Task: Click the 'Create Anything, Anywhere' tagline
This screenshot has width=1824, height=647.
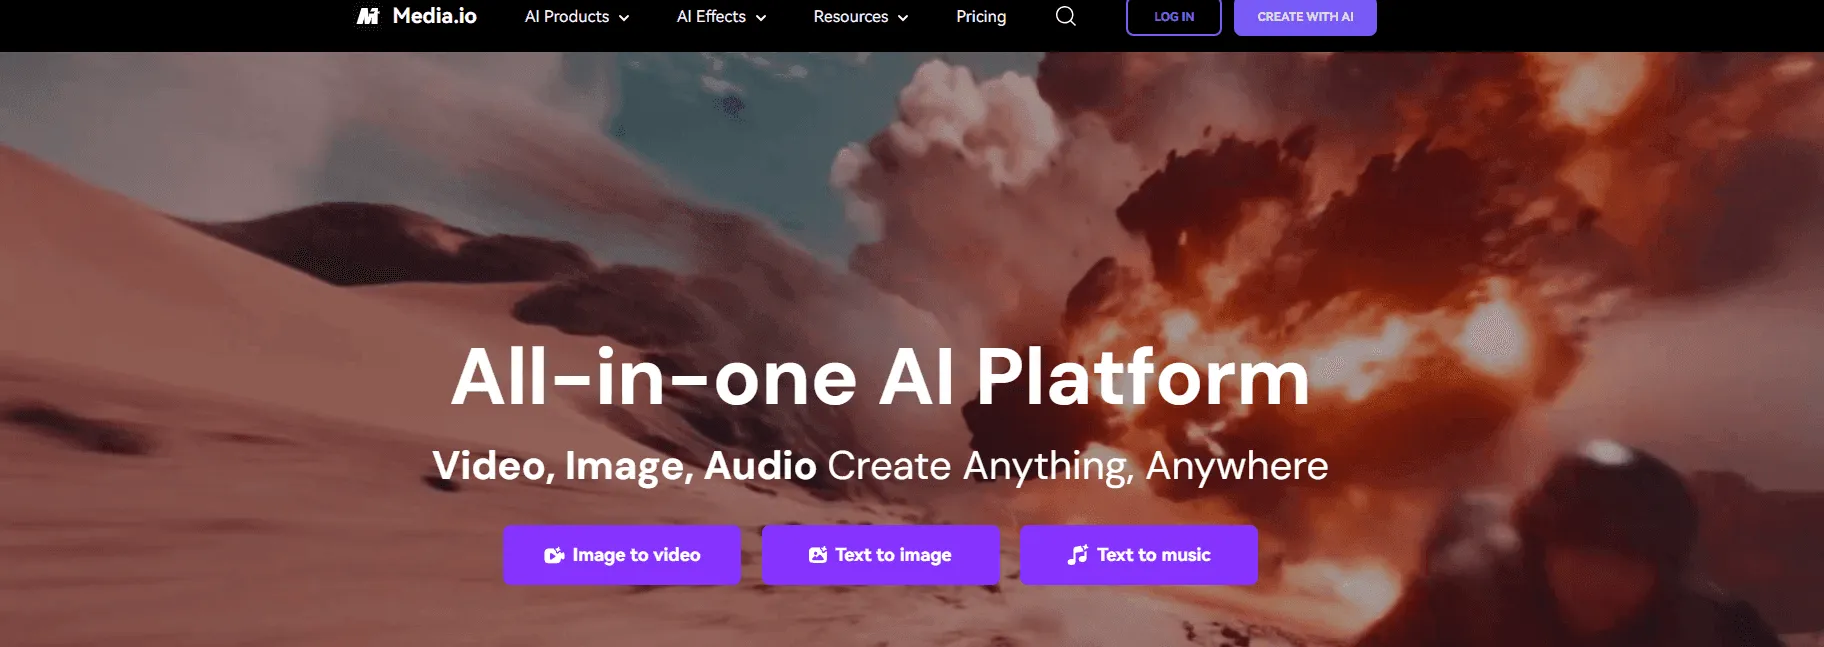Action: point(1078,466)
